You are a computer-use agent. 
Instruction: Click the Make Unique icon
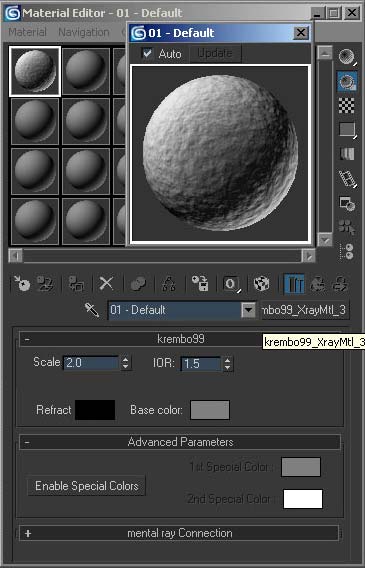pos(168,284)
